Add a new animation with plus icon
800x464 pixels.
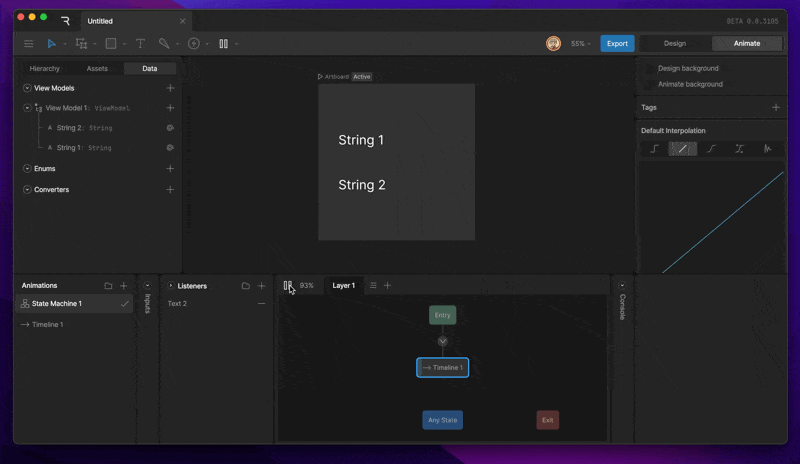(x=123, y=286)
